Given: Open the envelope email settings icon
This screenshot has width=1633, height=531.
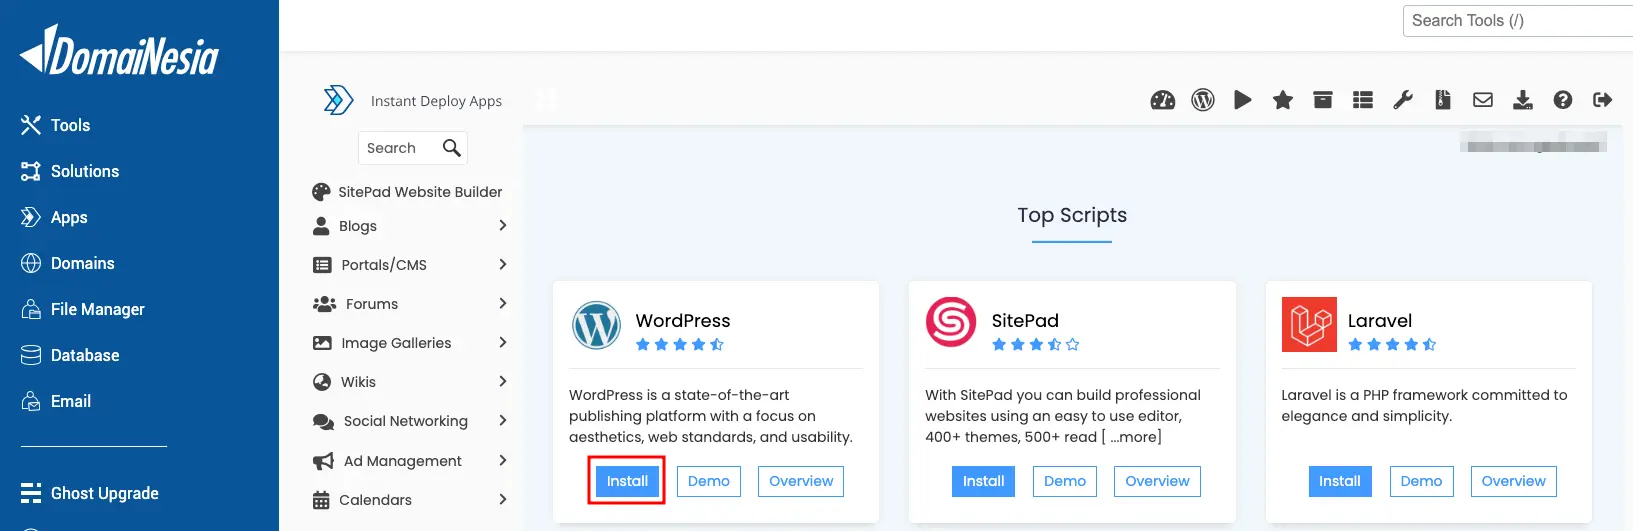Looking at the screenshot, I should pos(1483,100).
